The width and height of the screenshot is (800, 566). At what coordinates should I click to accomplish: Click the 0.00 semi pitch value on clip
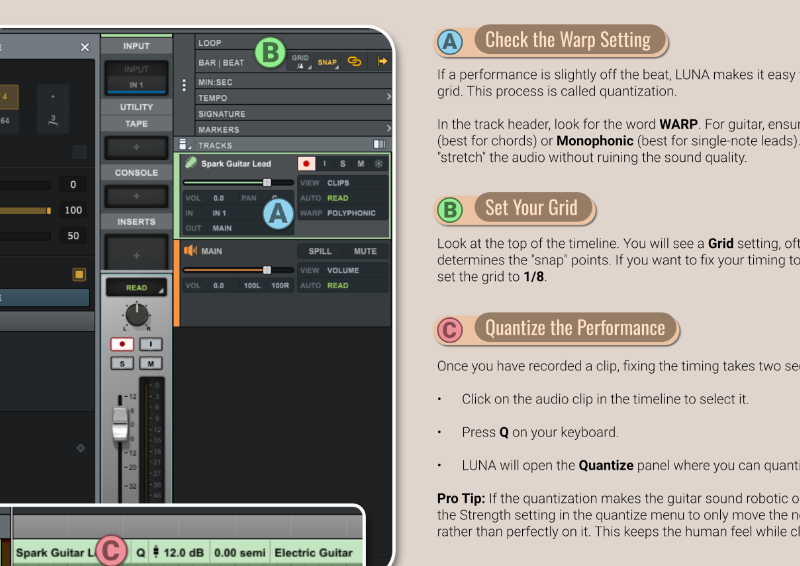(239, 553)
